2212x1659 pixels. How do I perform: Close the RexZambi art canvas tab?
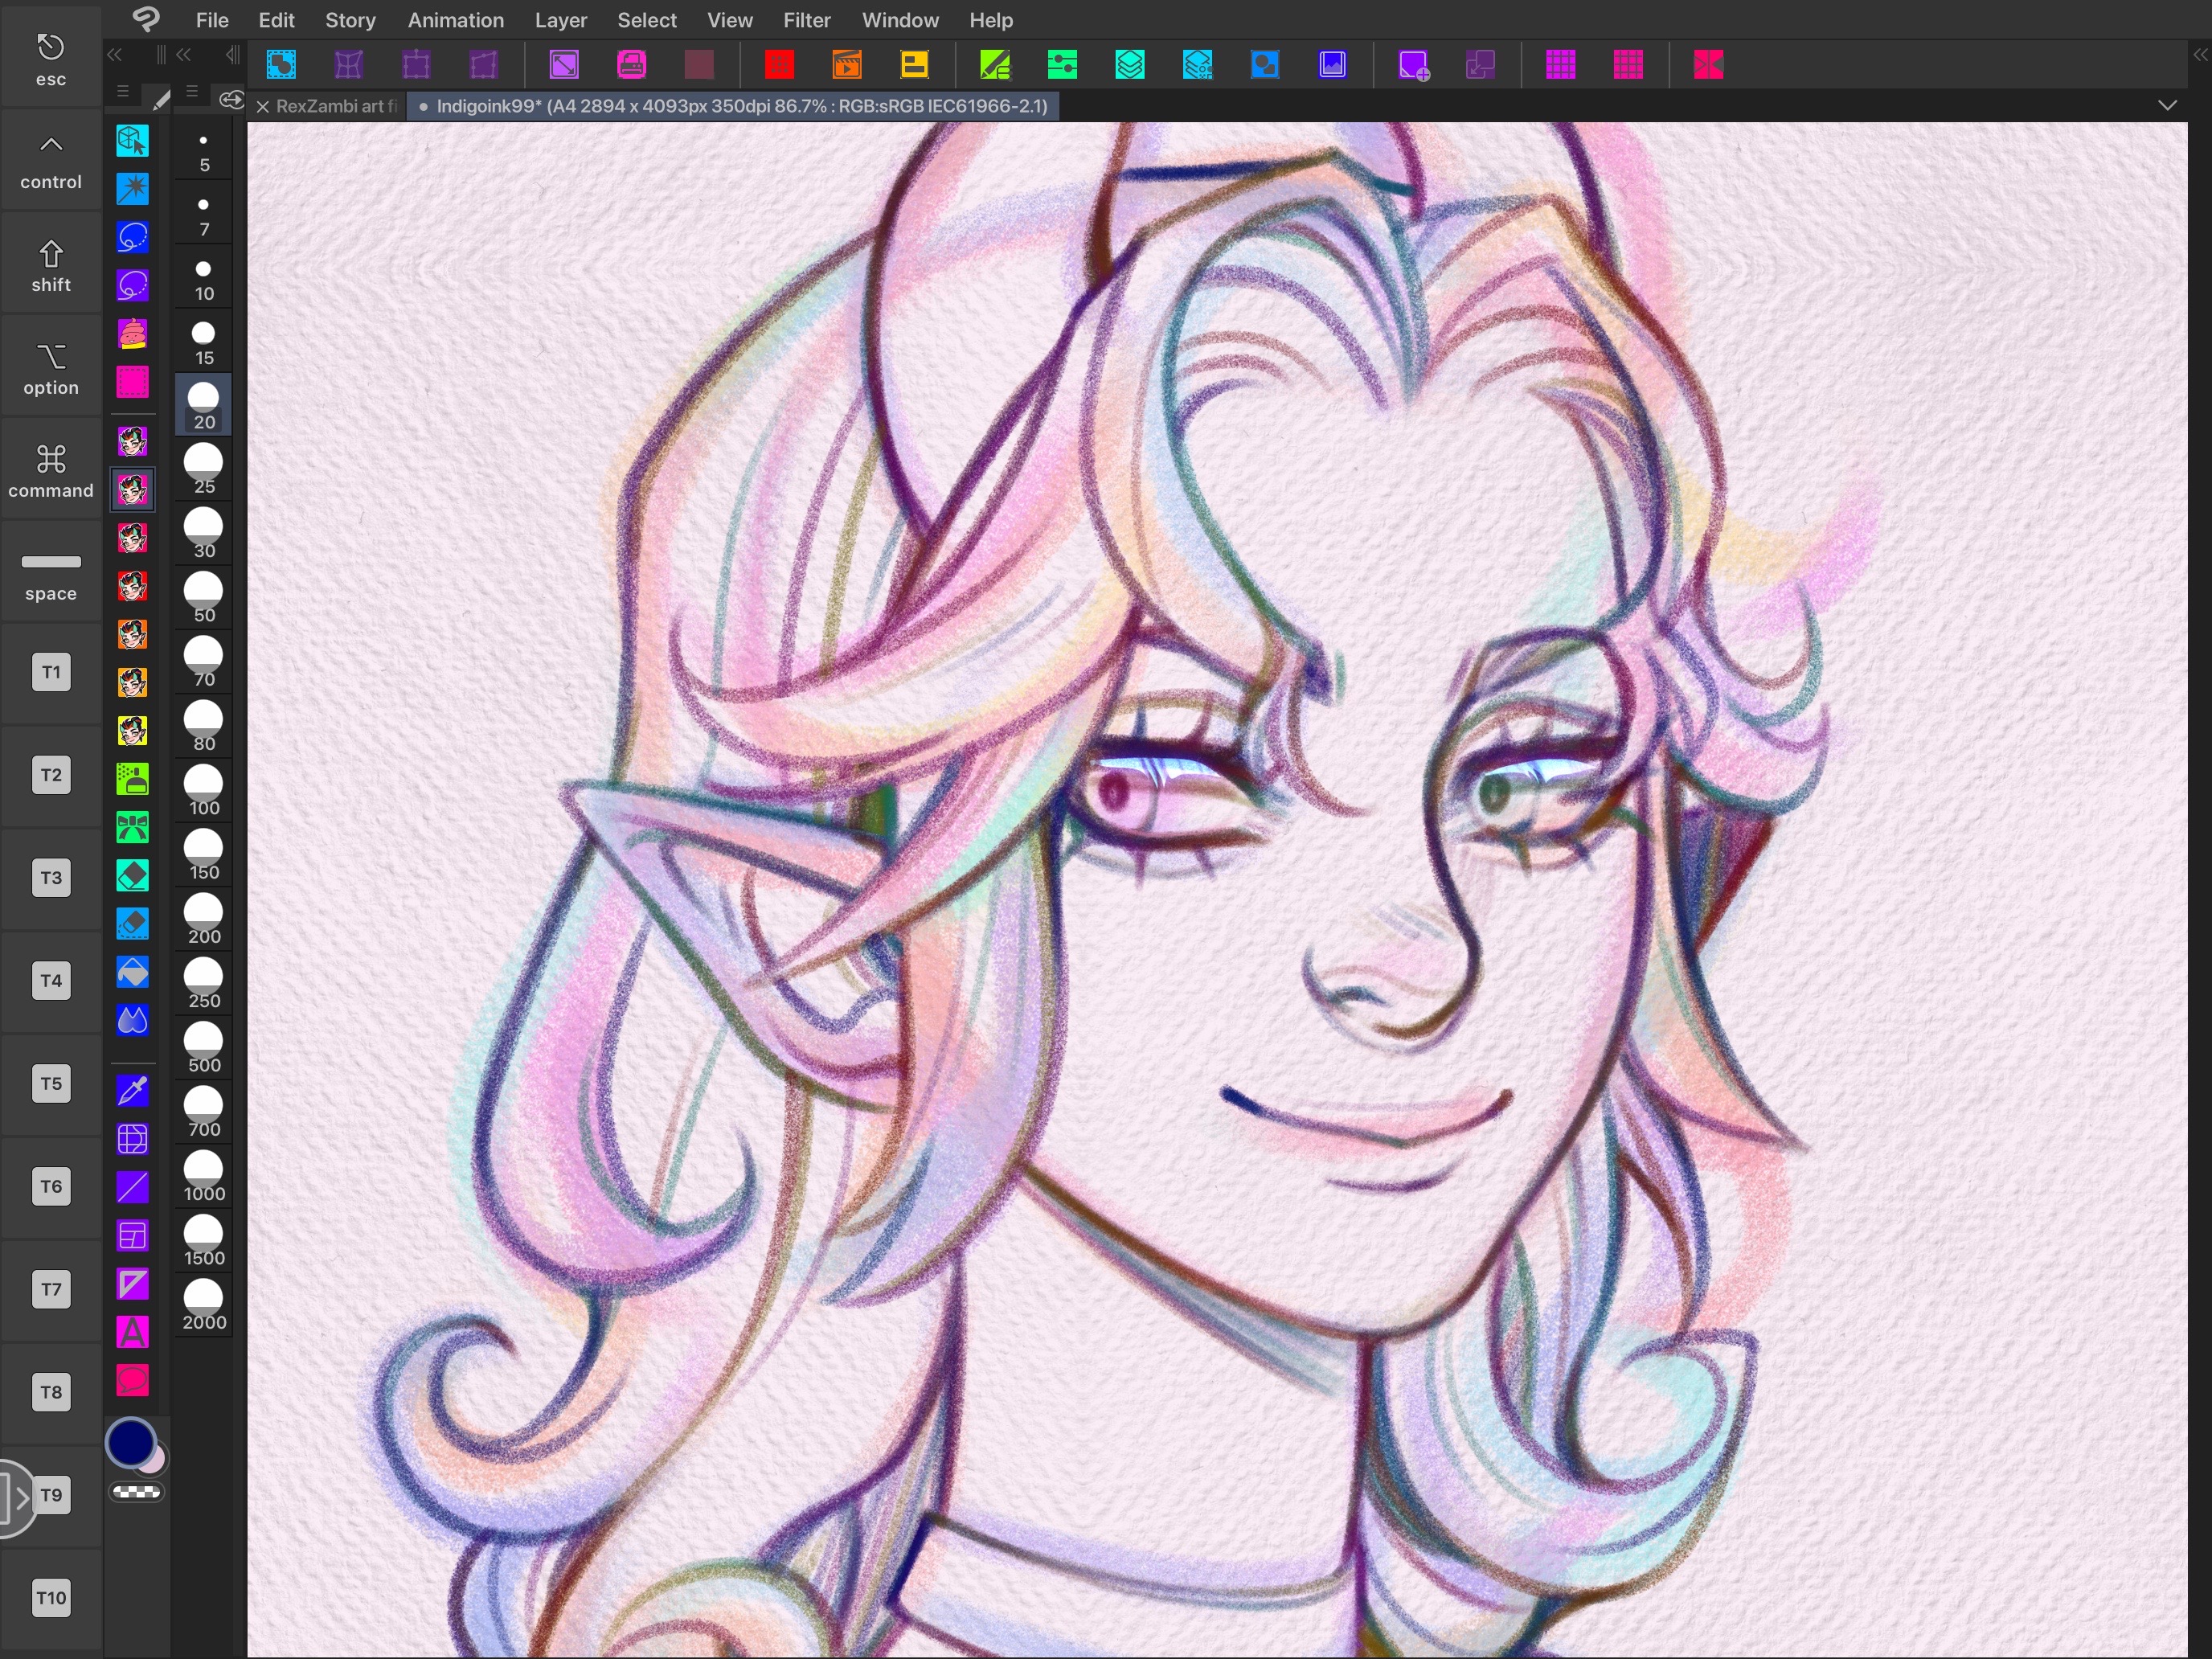(x=263, y=107)
